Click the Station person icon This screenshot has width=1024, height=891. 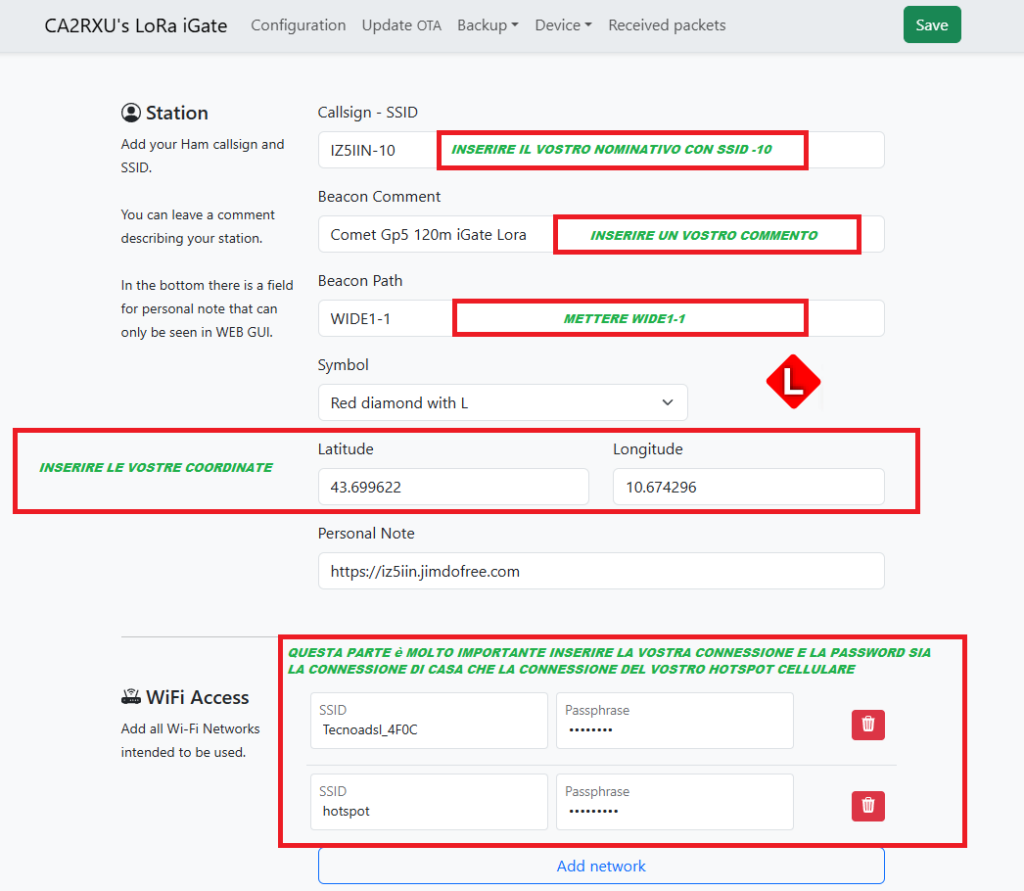click(131, 113)
